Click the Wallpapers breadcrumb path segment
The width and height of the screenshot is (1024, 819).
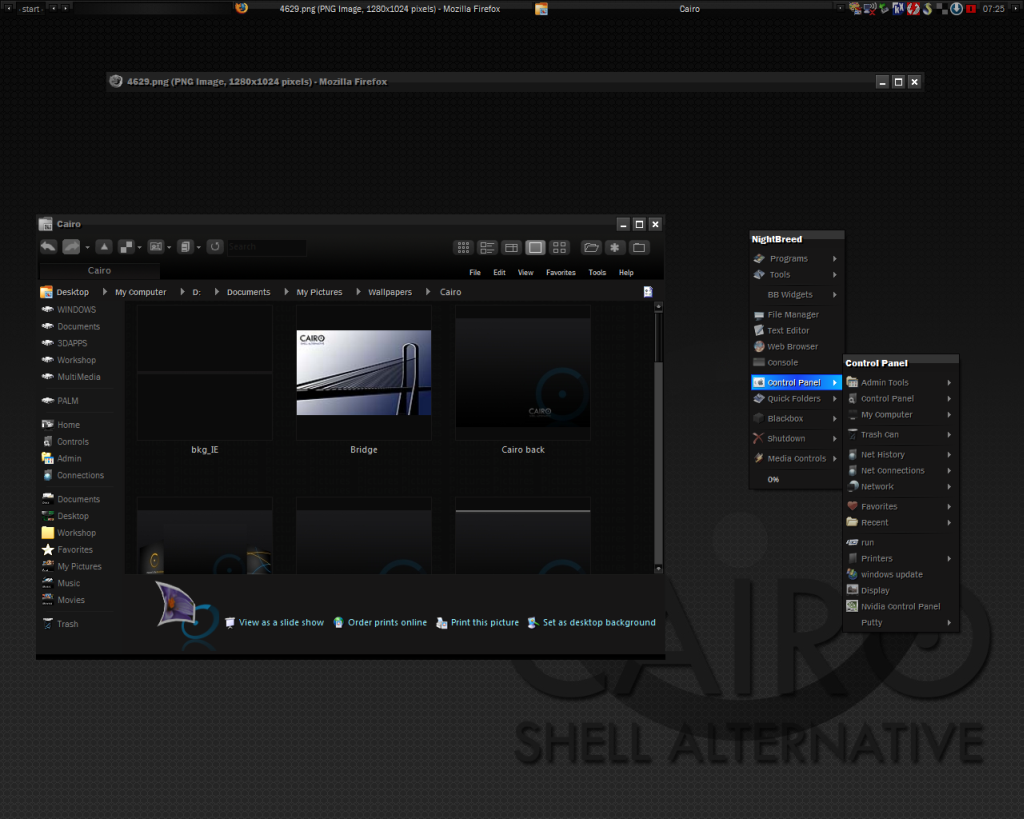click(390, 292)
